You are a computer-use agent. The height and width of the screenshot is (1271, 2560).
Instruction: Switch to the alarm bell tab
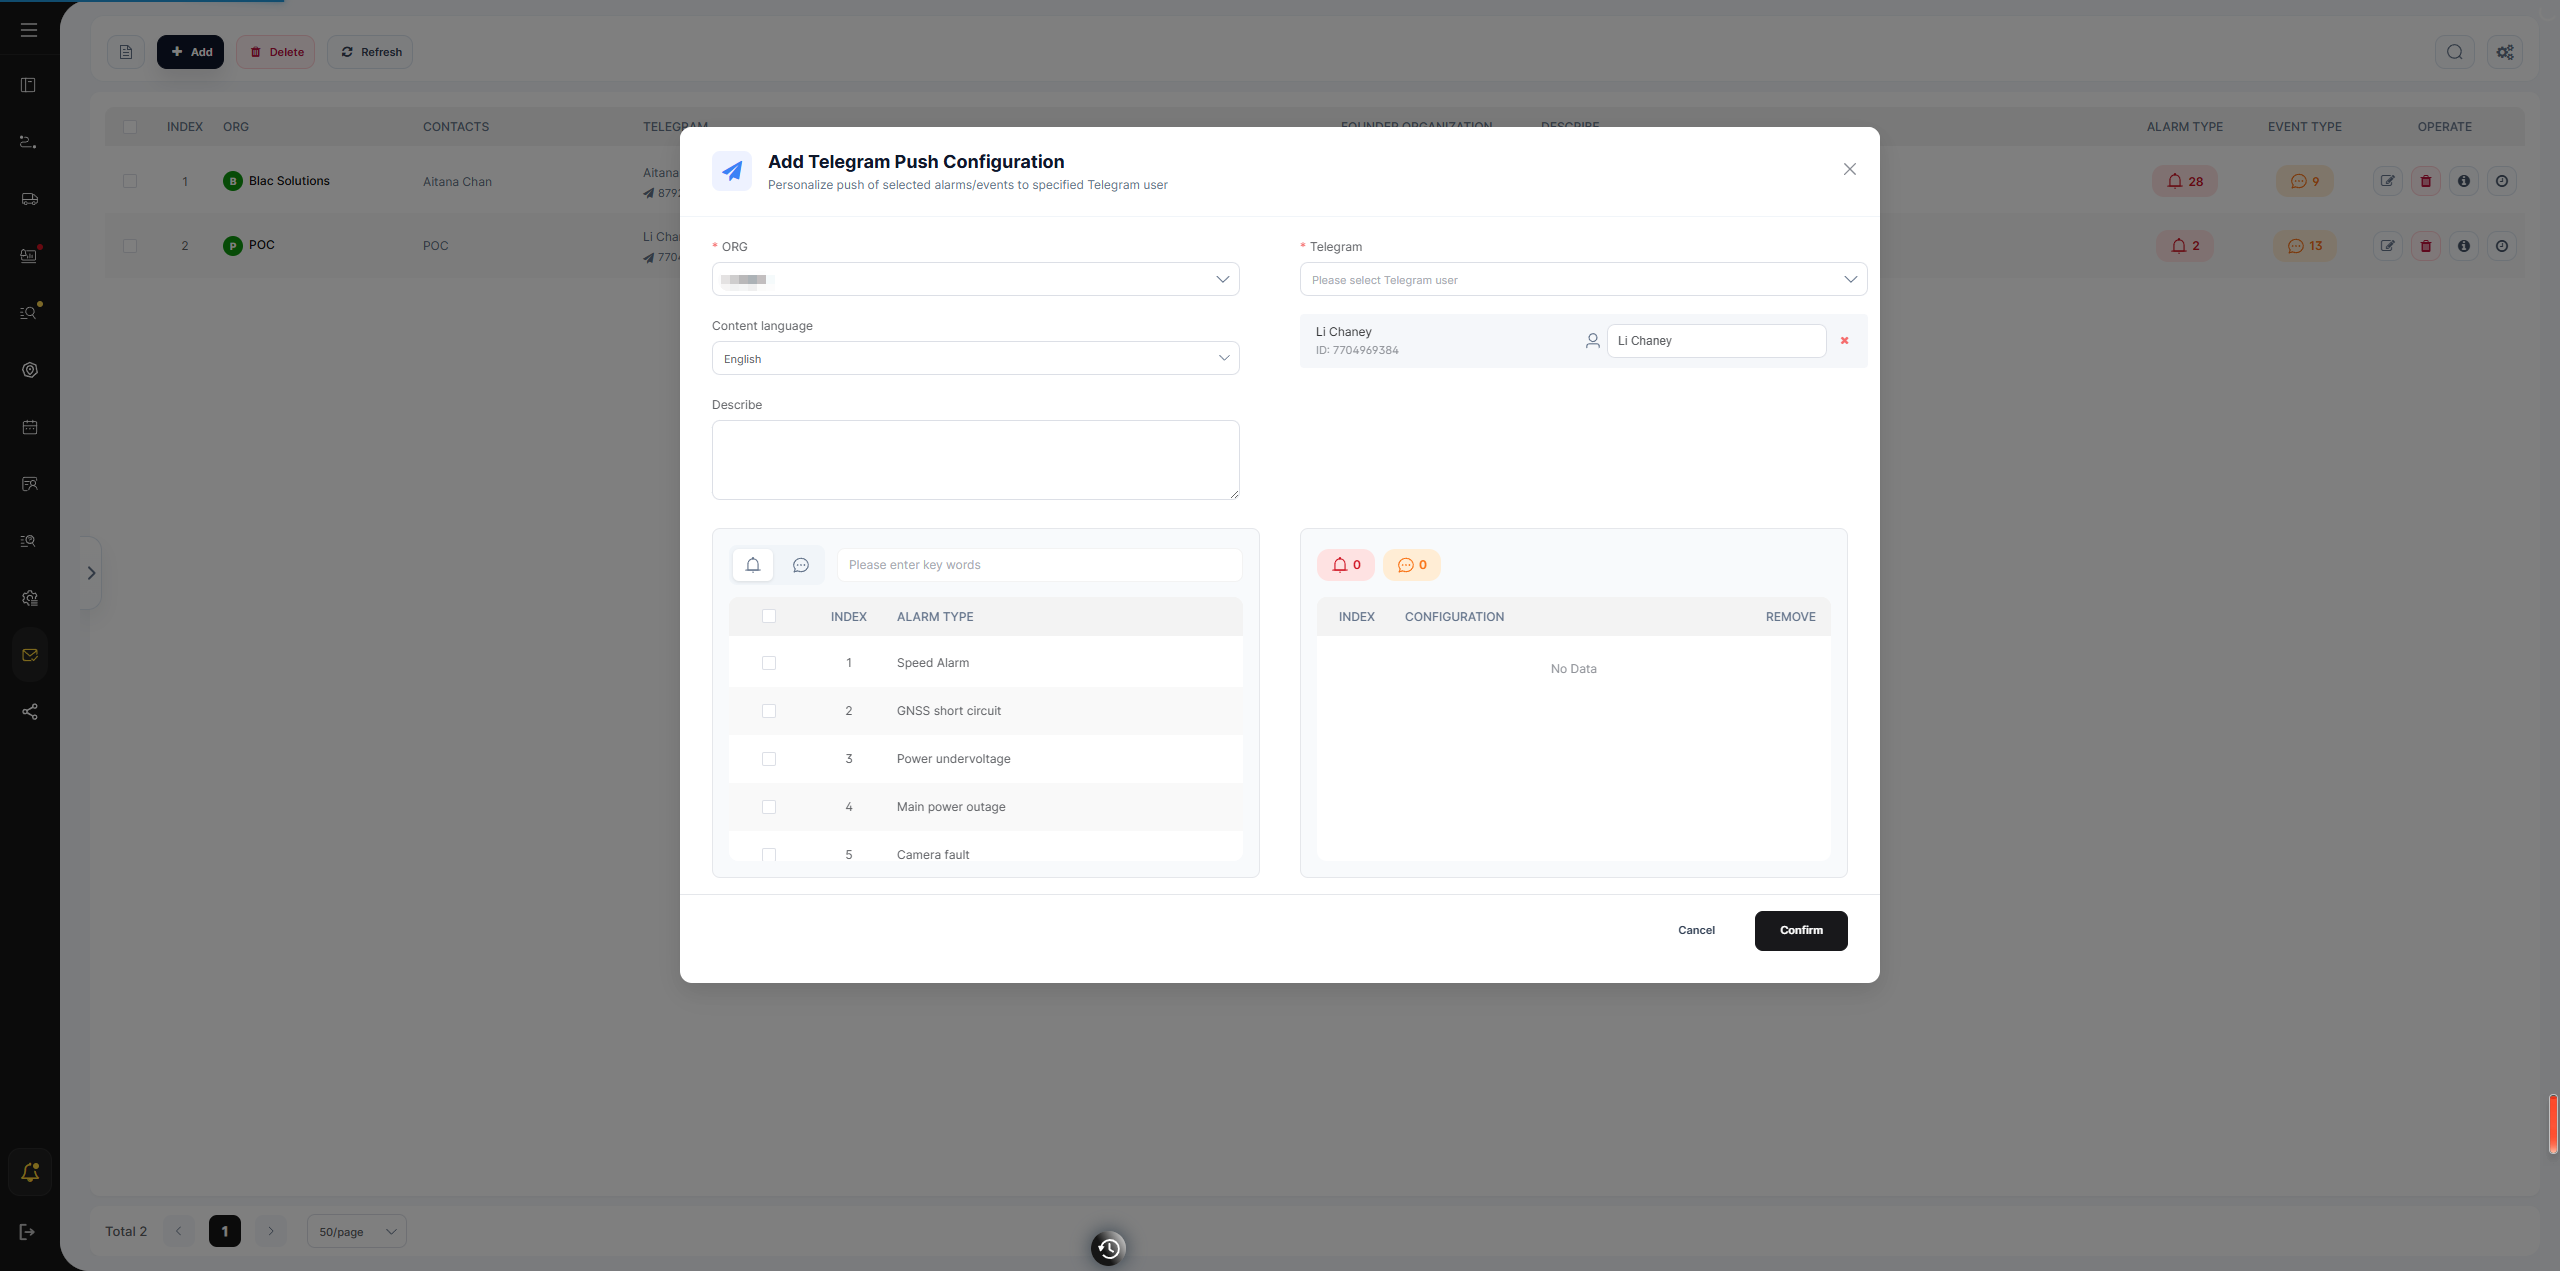753,565
